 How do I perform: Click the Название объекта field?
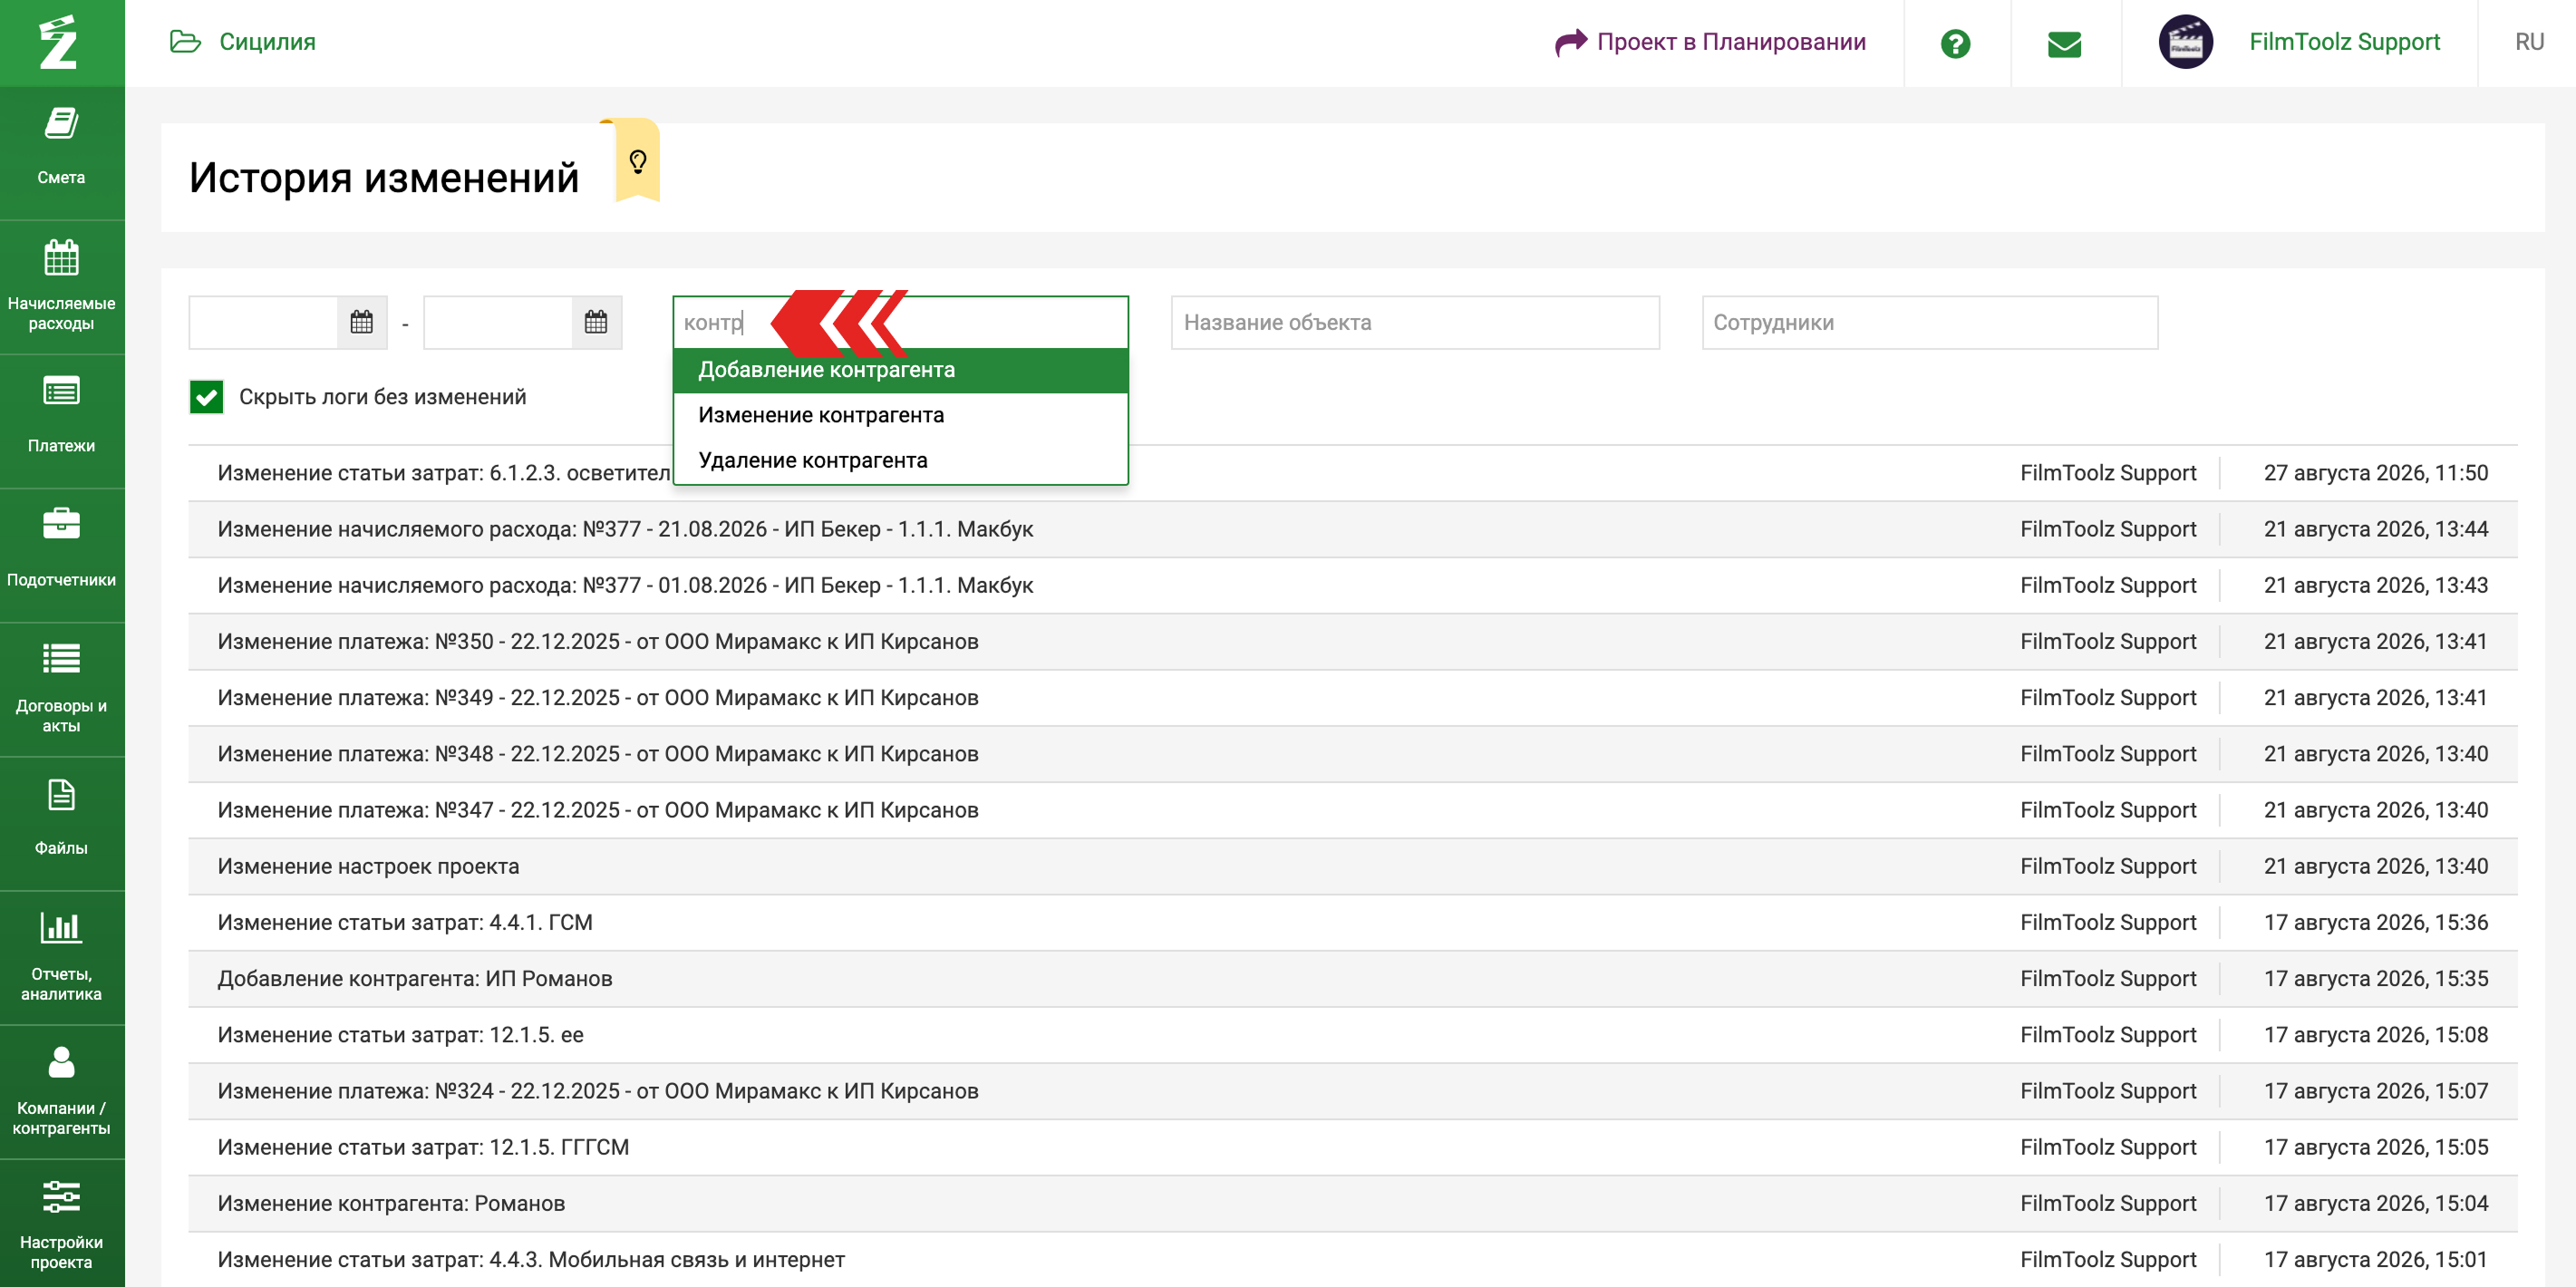(1415, 322)
